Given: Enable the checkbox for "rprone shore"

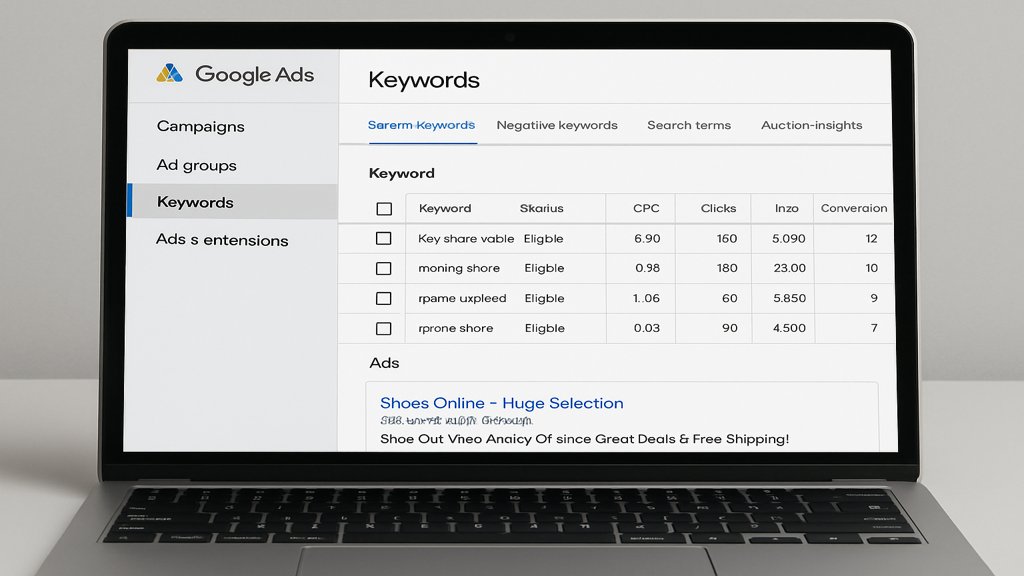Looking at the screenshot, I should (383, 329).
